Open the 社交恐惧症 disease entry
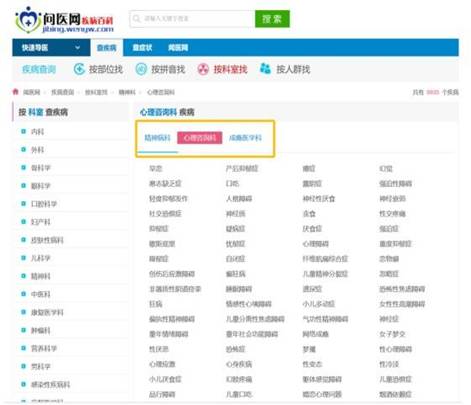Image resolution: width=471 pixels, height=405 pixels. pos(165,214)
